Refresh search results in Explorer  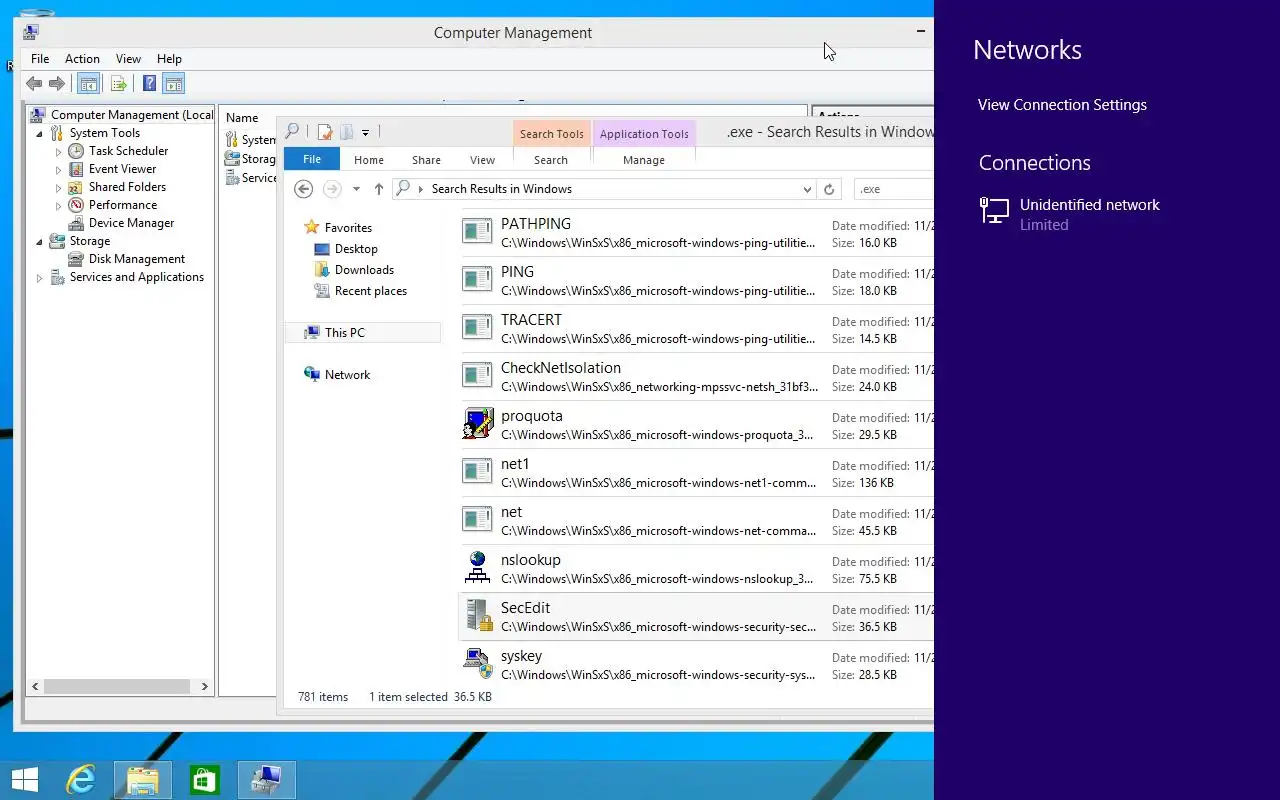[829, 189]
